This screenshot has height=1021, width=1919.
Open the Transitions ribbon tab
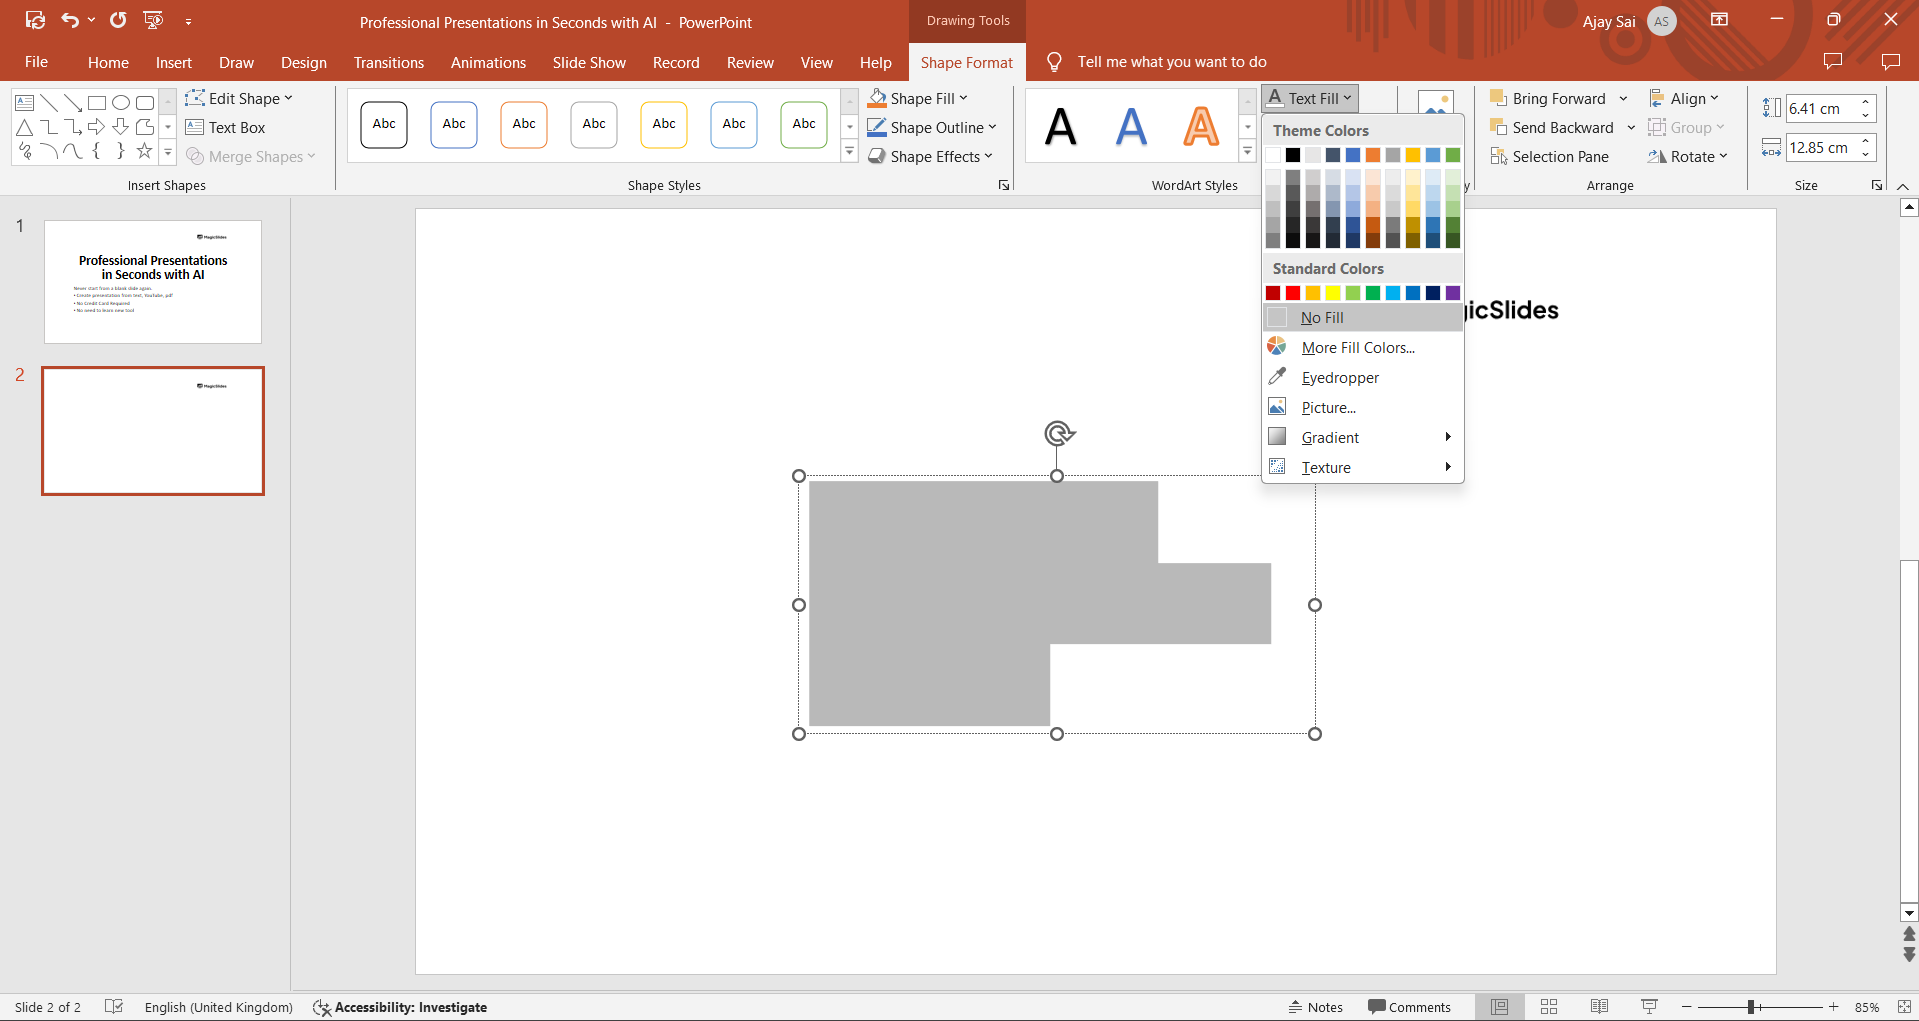[x=389, y=62]
